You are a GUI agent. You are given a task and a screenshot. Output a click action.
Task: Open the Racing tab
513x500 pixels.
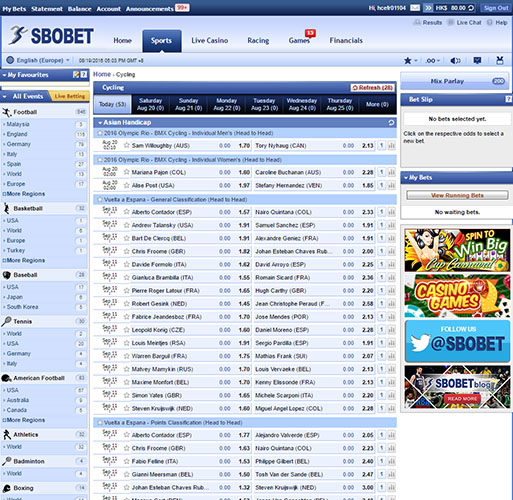click(258, 40)
